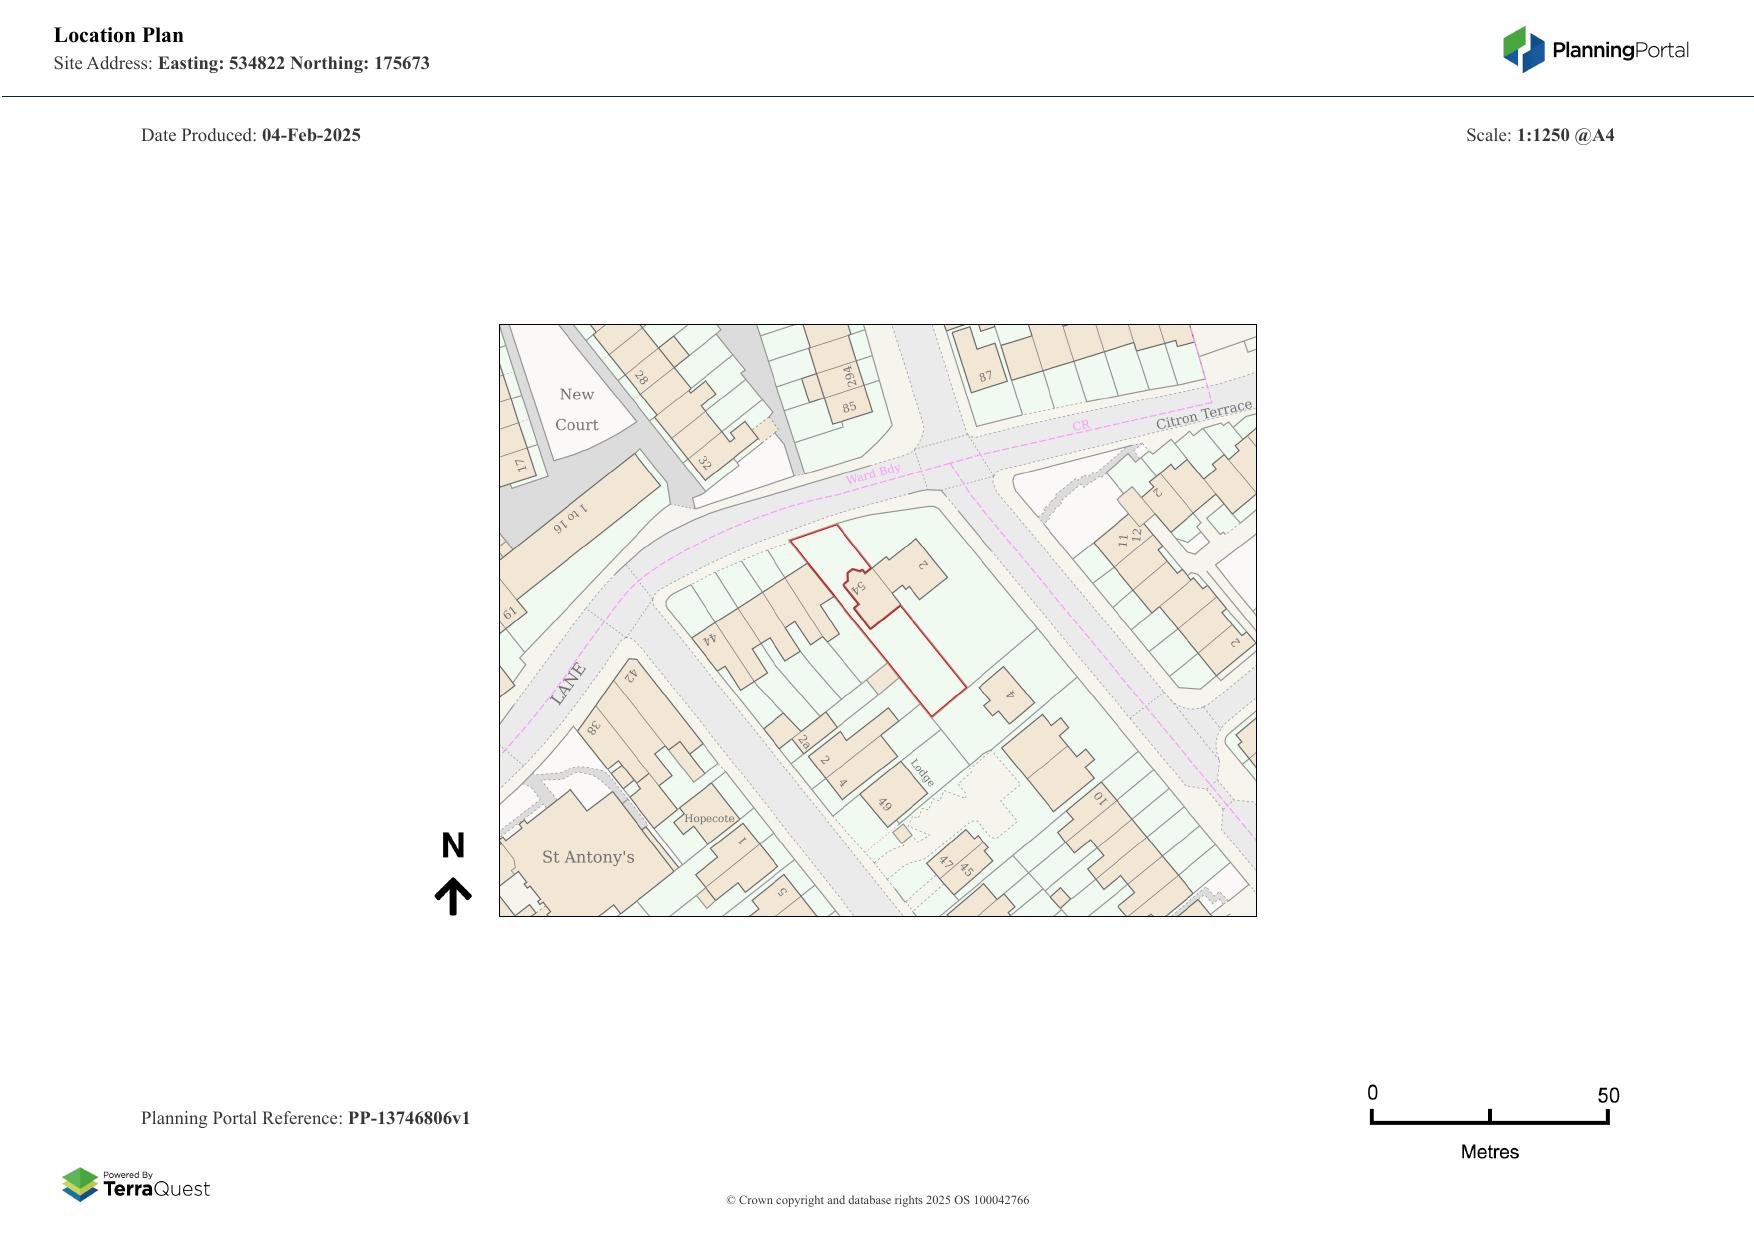Click the scale text 1:1250 @A4
Viewport: 1754px width, 1241px height.
click(x=1565, y=135)
